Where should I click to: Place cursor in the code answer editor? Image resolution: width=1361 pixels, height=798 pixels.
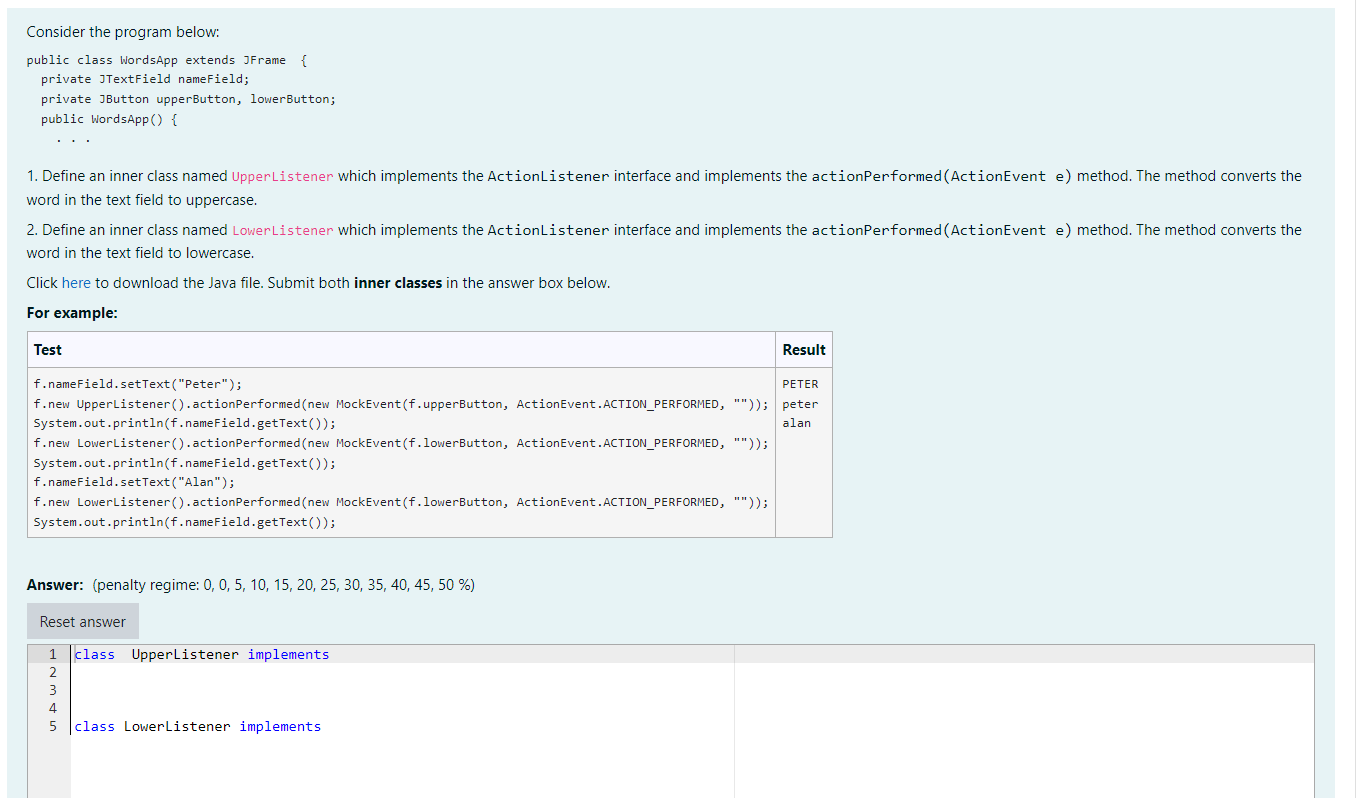[400, 690]
